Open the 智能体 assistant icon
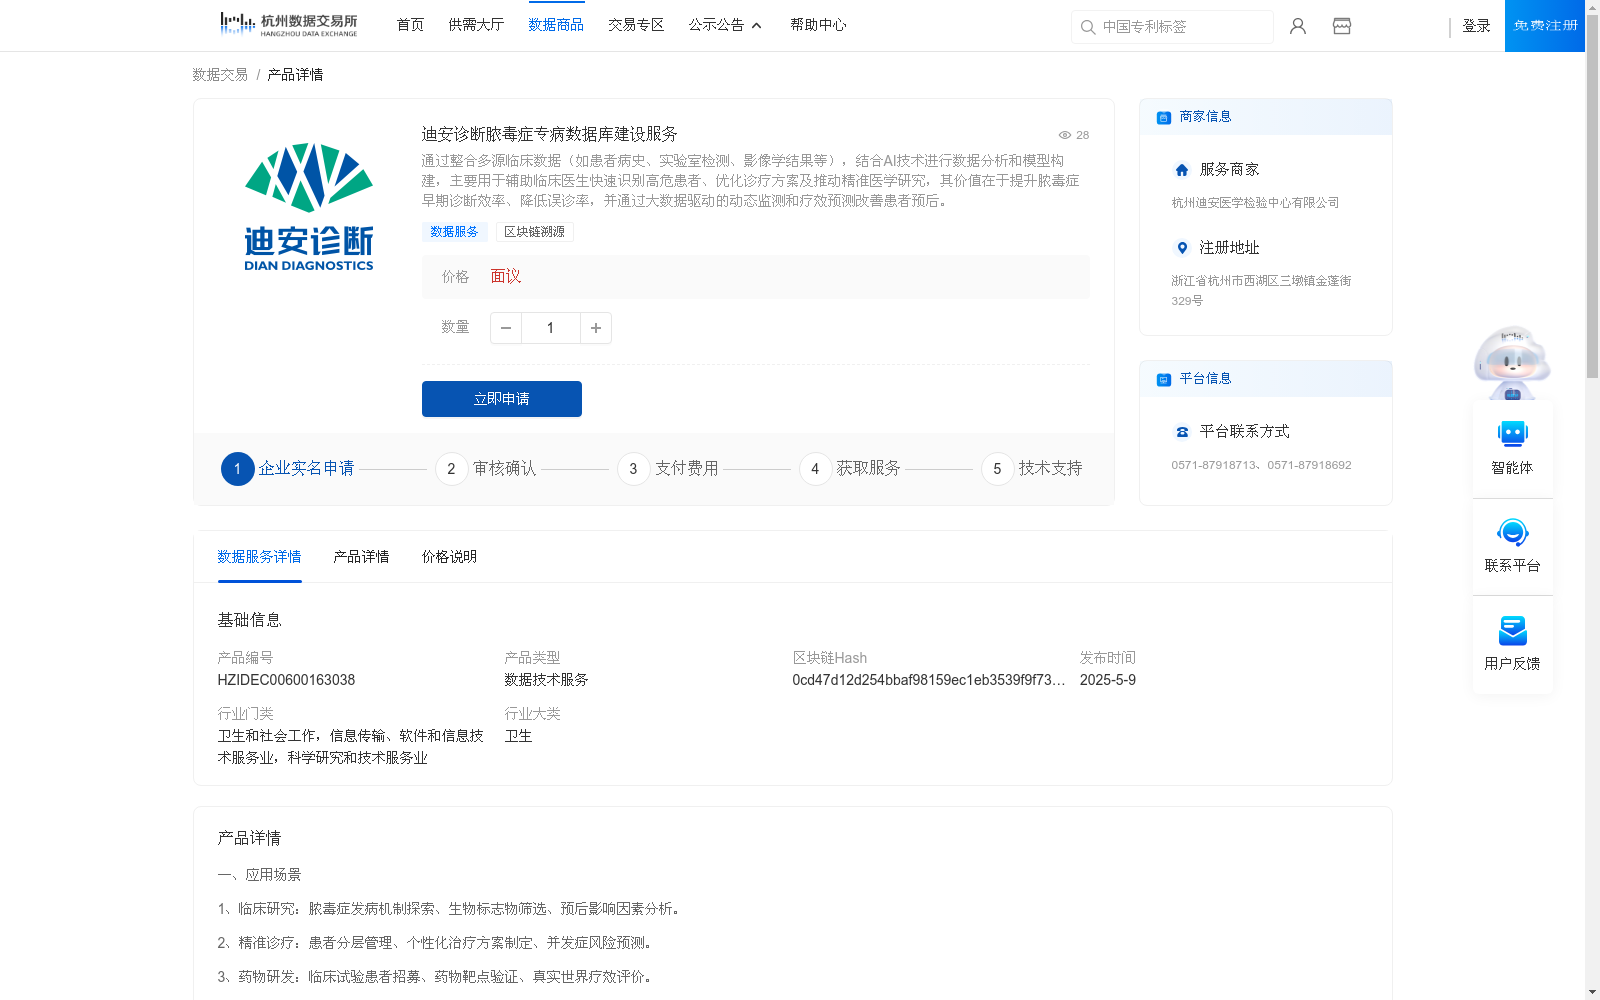The width and height of the screenshot is (1600, 1000). point(1513,434)
